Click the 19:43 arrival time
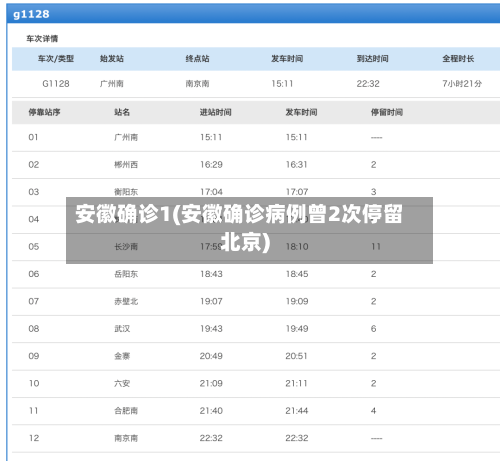The width and height of the screenshot is (500, 461). point(211,328)
